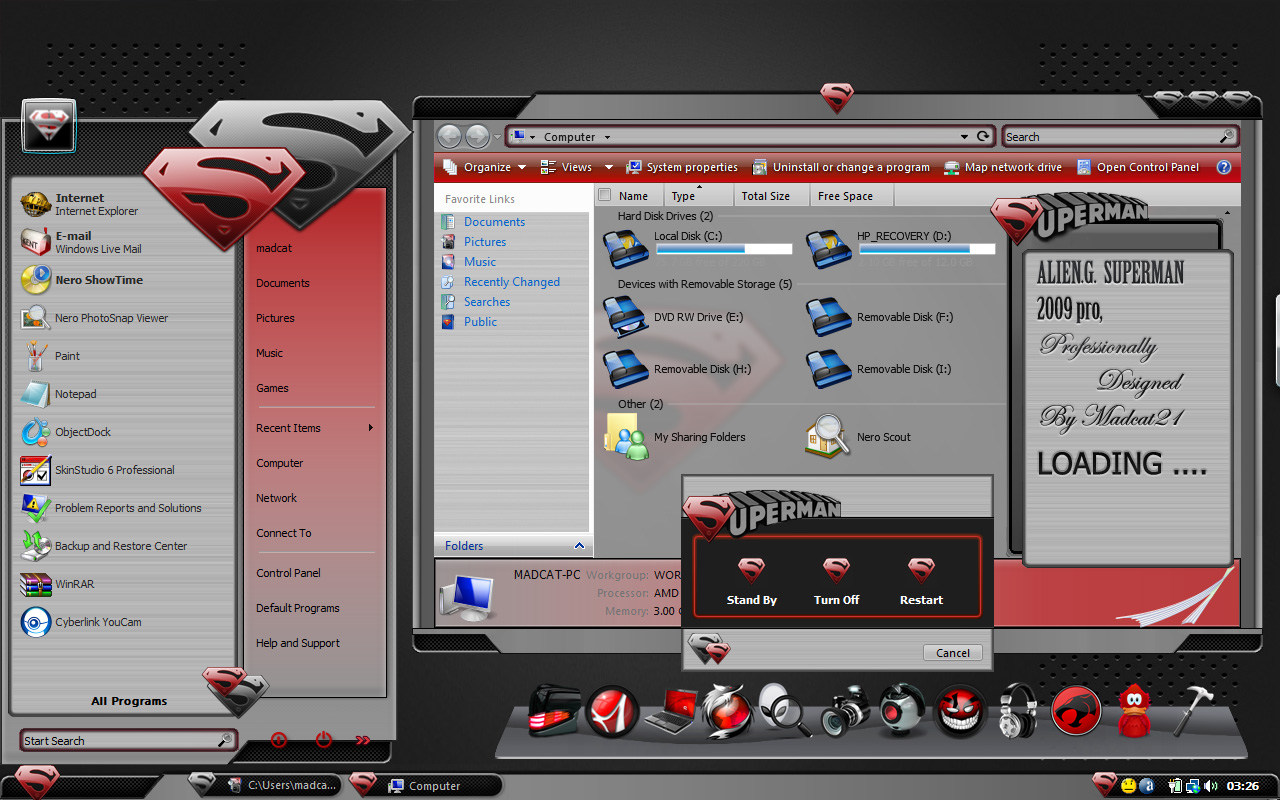Select HP_RECOVERY (D:) drive icon
1280x800 pixels.
point(829,247)
